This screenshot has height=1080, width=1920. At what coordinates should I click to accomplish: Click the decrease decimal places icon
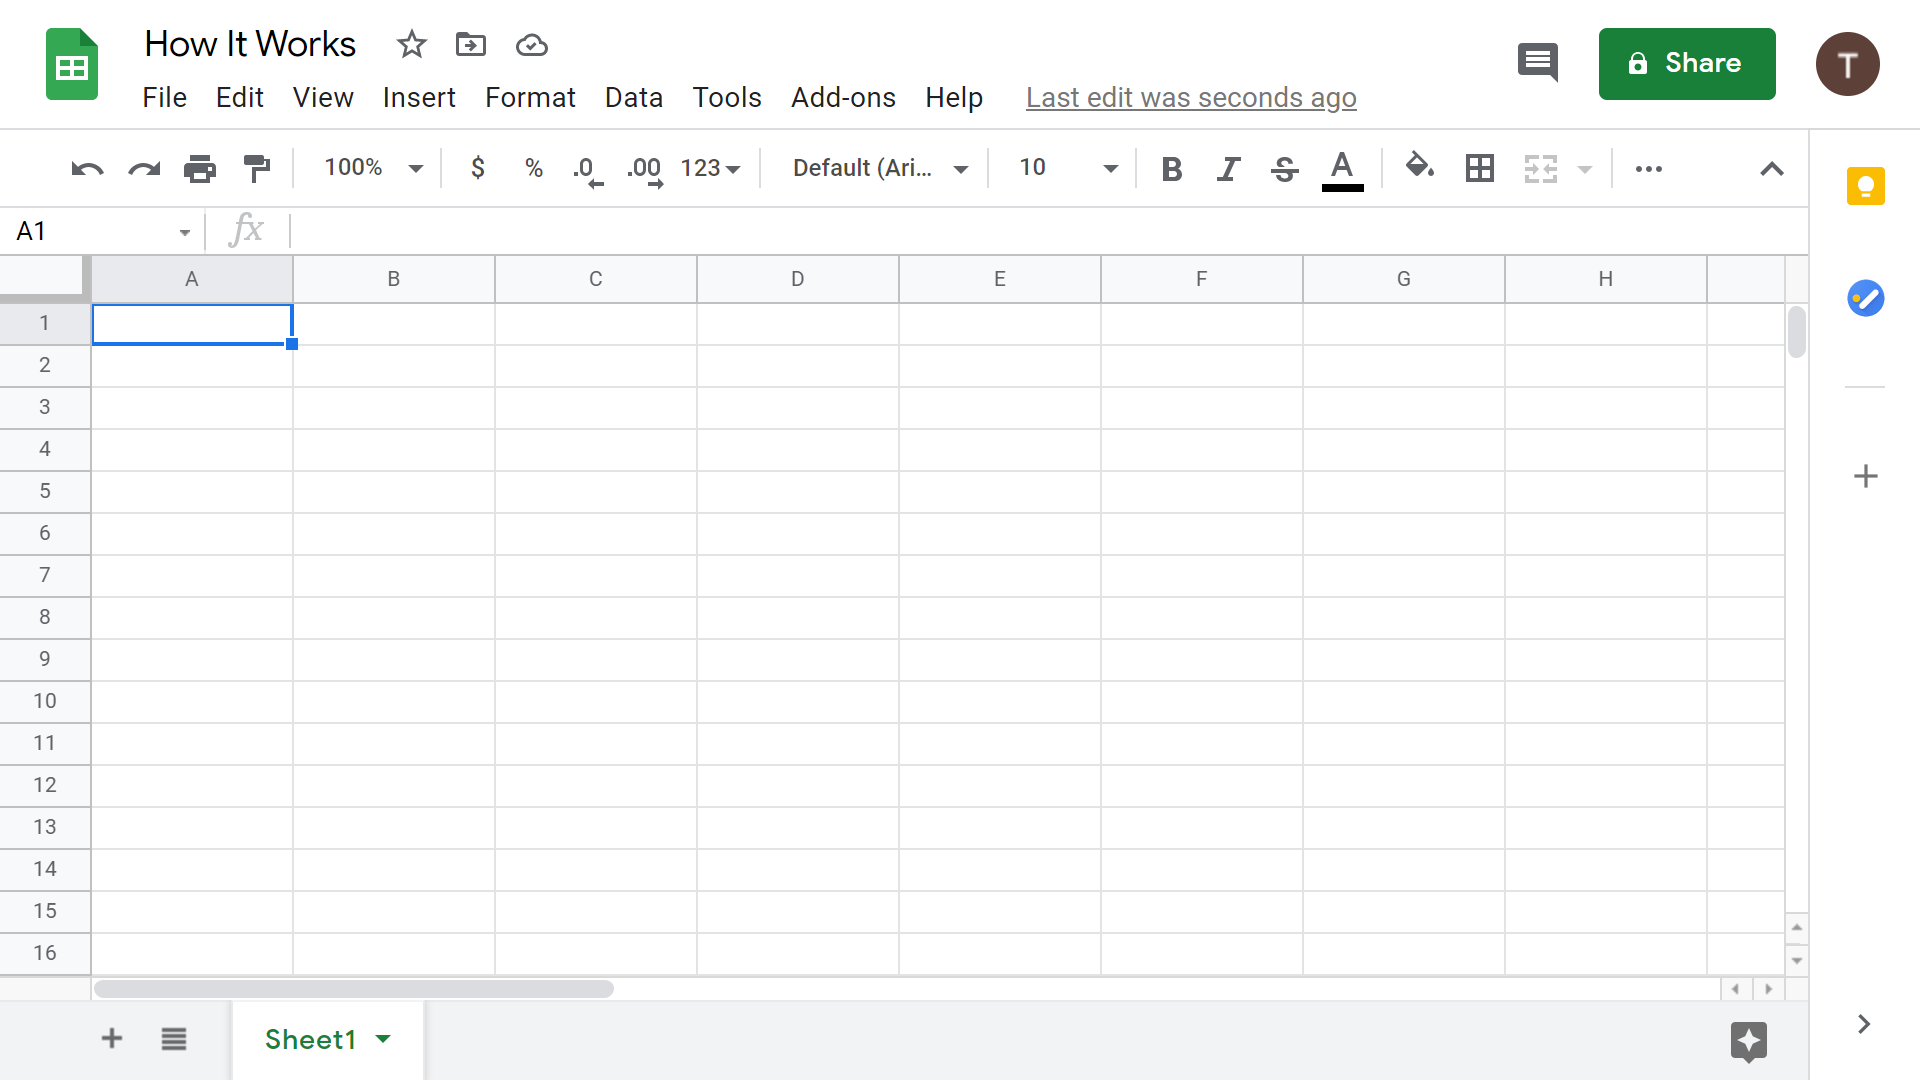coord(586,168)
